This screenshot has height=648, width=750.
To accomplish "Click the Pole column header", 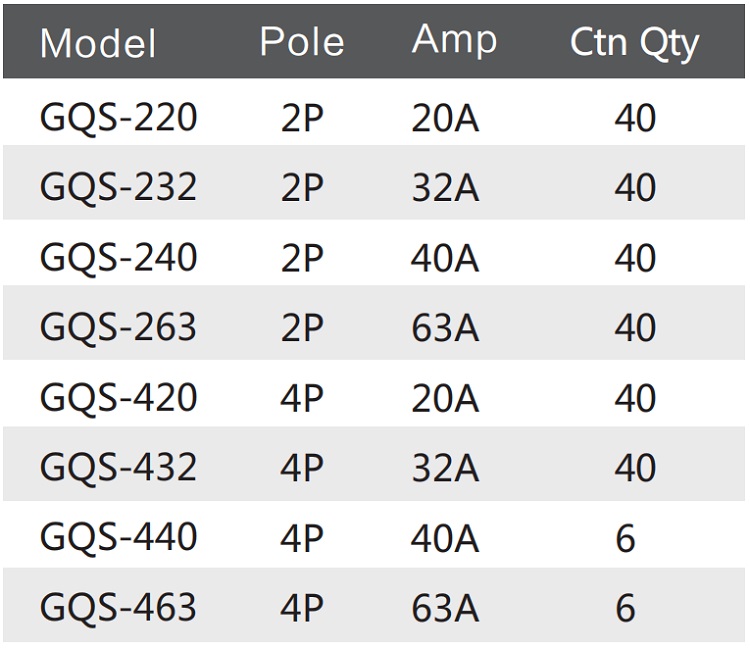I will point(301,42).
